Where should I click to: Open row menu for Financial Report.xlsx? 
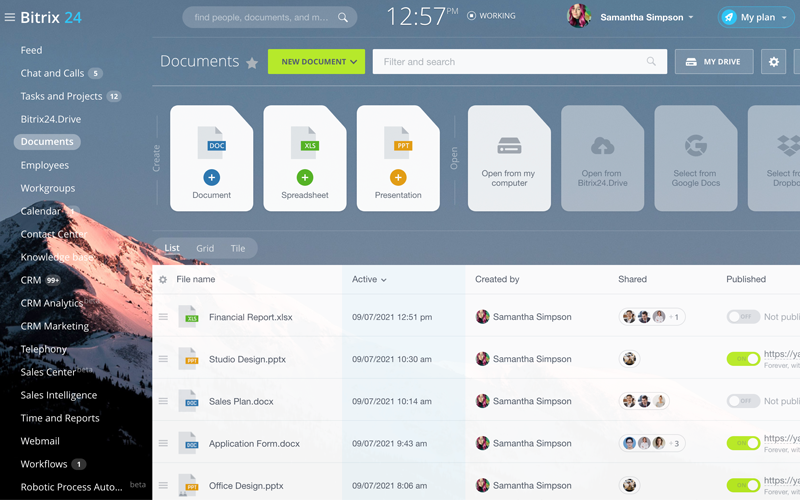[163, 317]
